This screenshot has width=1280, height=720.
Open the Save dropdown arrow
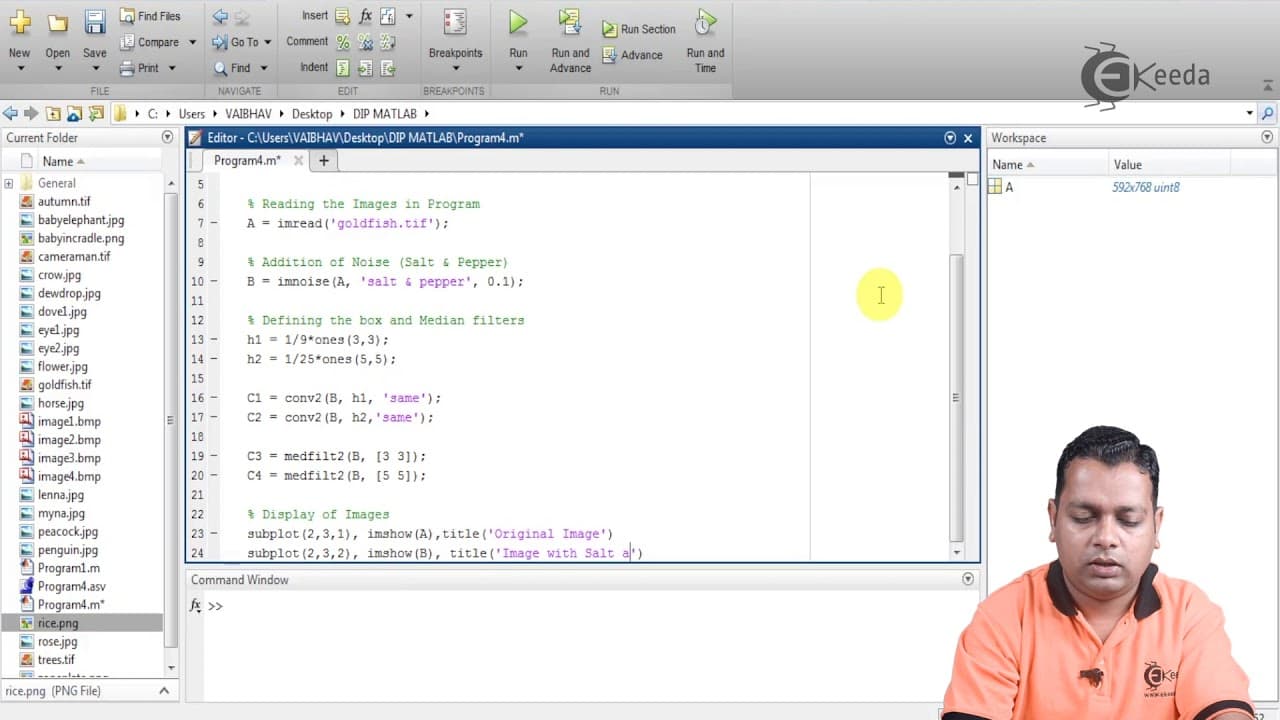click(95, 68)
